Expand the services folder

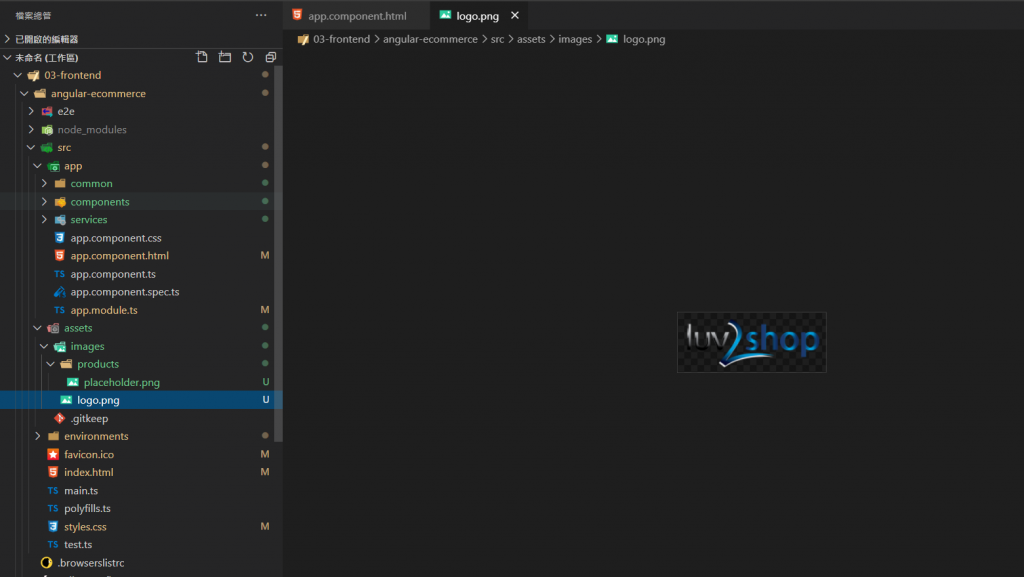click(x=44, y=219)
